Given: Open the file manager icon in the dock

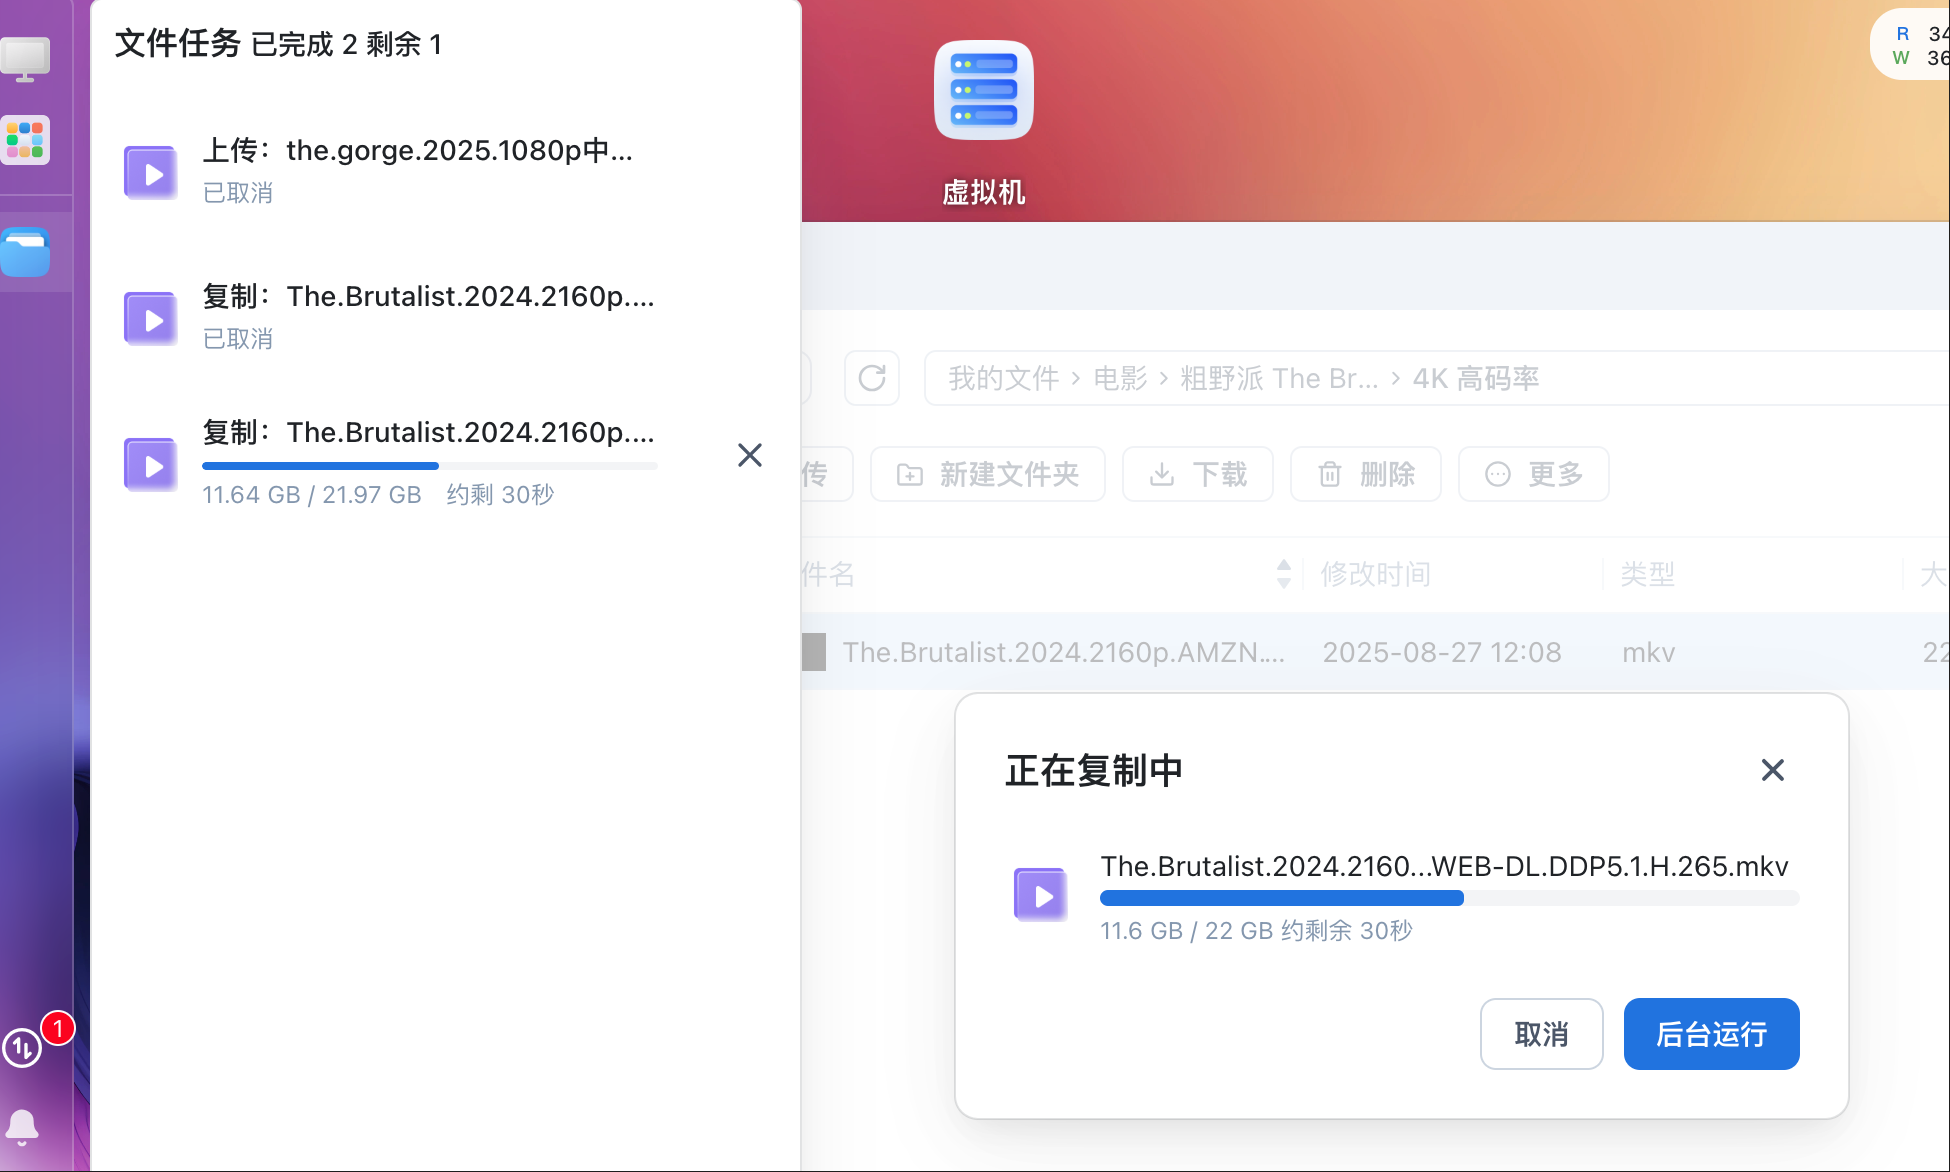Looking at the screenshot, I should click(x=27, y=252).
